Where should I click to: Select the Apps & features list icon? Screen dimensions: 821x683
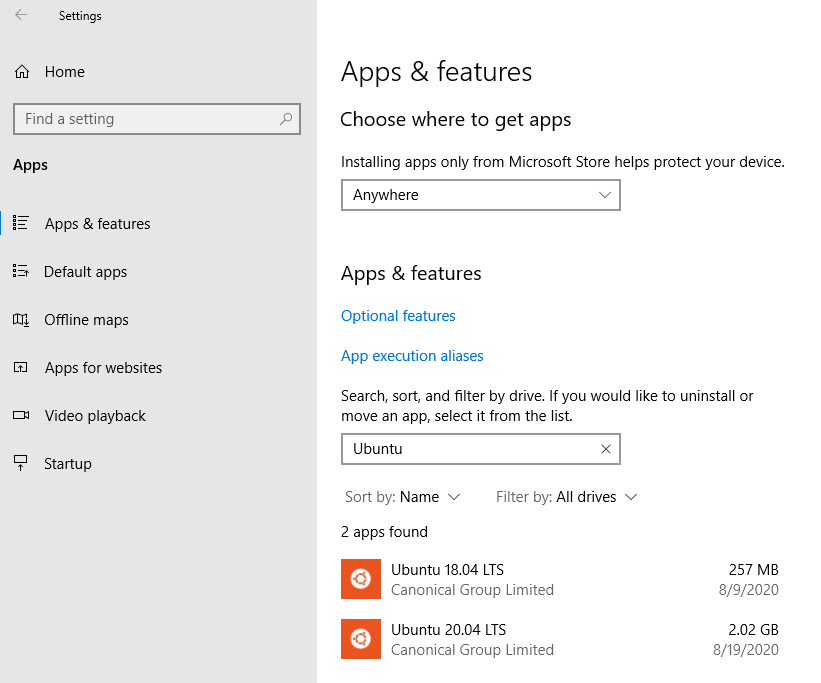[x=21, y=223]
